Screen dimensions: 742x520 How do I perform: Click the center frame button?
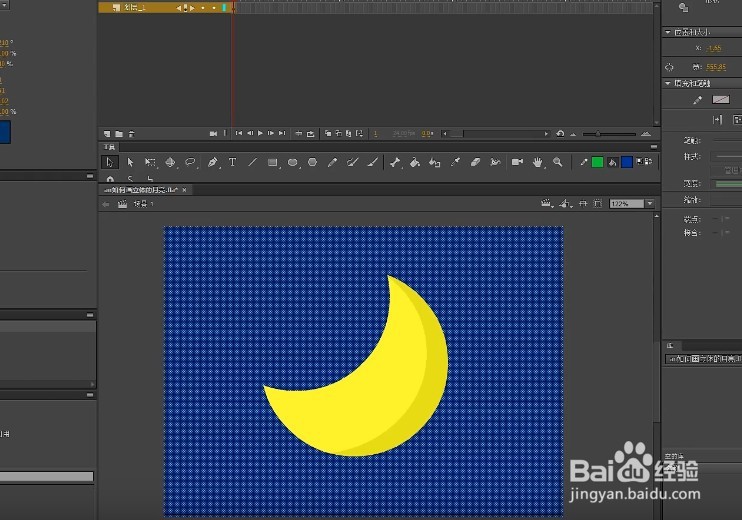click(x=299, y=134)
